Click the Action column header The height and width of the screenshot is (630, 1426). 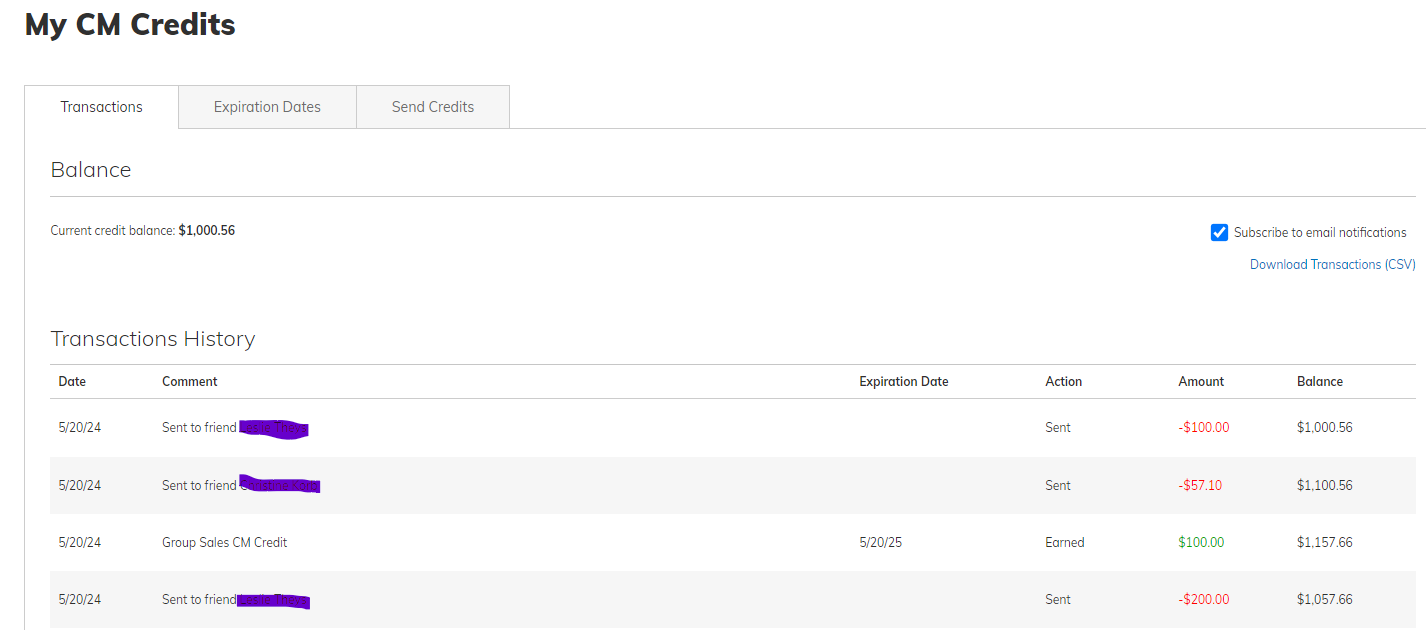tap(1063, 381)
